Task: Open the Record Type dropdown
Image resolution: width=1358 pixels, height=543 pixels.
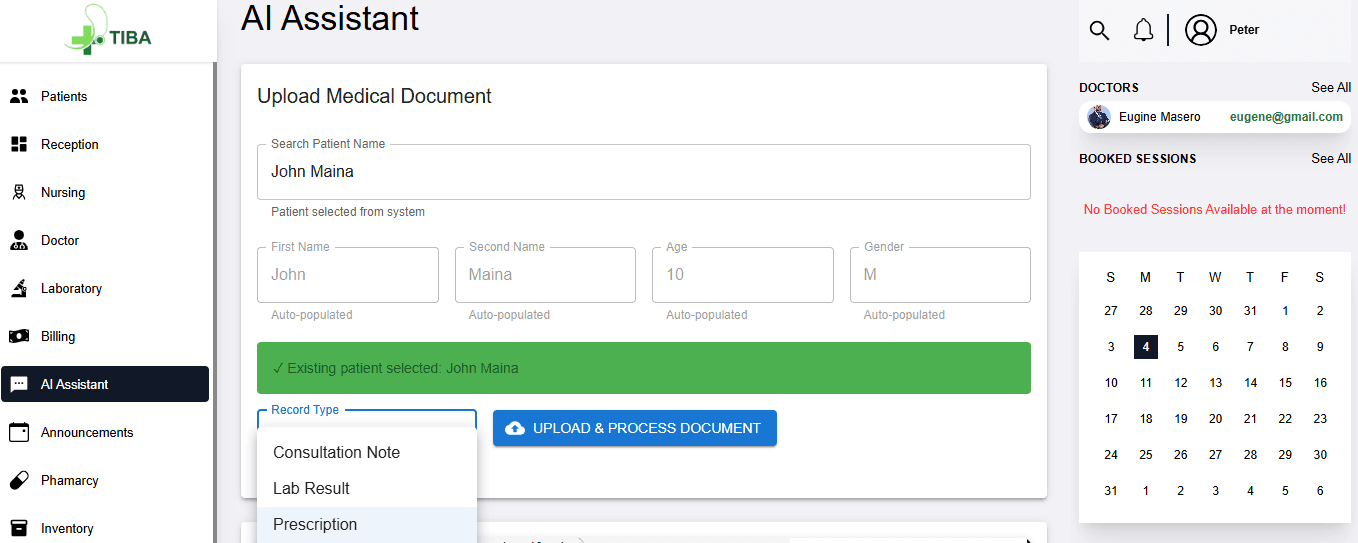Action: pos(366,420)
